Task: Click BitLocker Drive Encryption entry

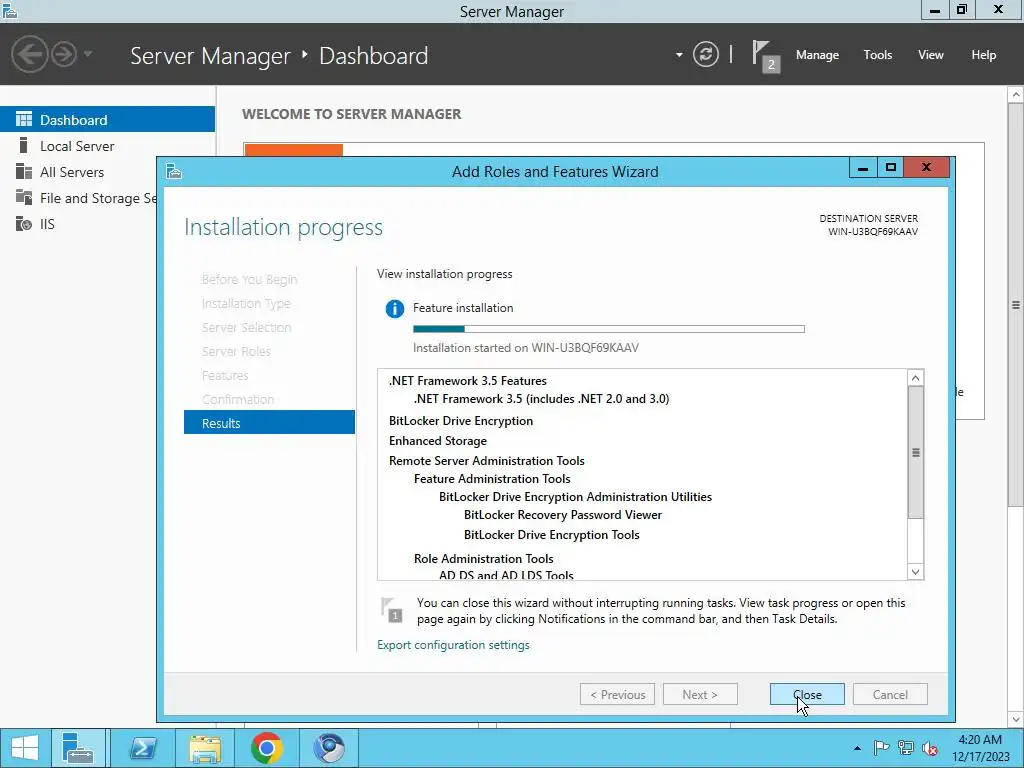Action: click(461, 421)
